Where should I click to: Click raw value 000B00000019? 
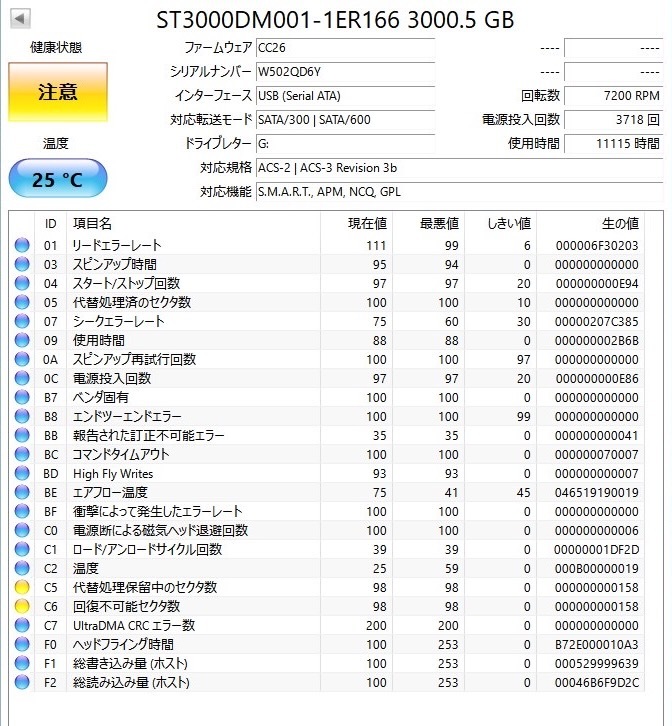pyautogui.click(x=597, y=569)
